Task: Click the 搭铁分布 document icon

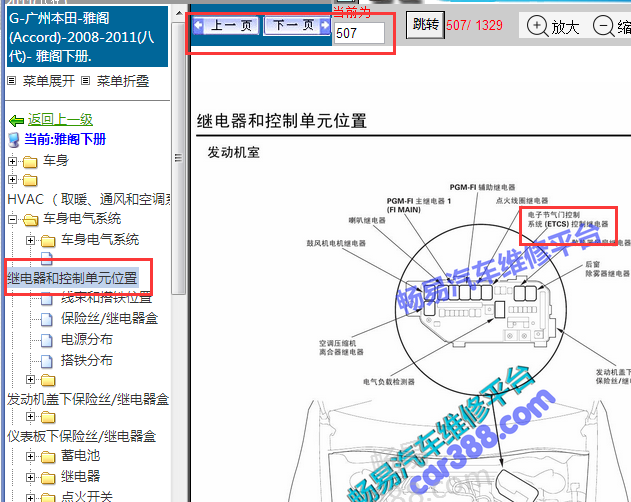Action: [x=47, y=361]
